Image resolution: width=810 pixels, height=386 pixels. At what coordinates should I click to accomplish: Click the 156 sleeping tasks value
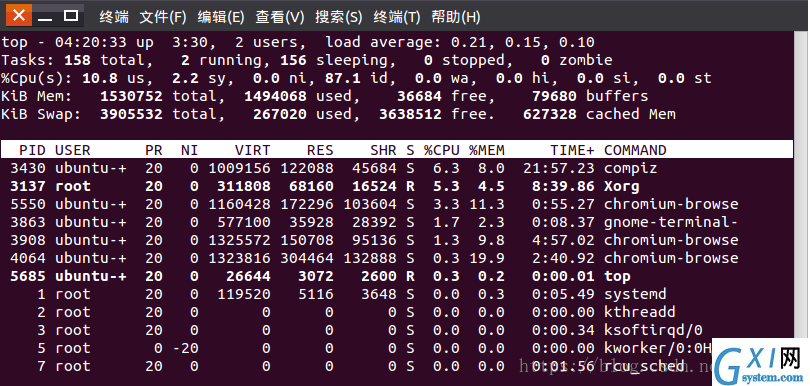[293, 60]
